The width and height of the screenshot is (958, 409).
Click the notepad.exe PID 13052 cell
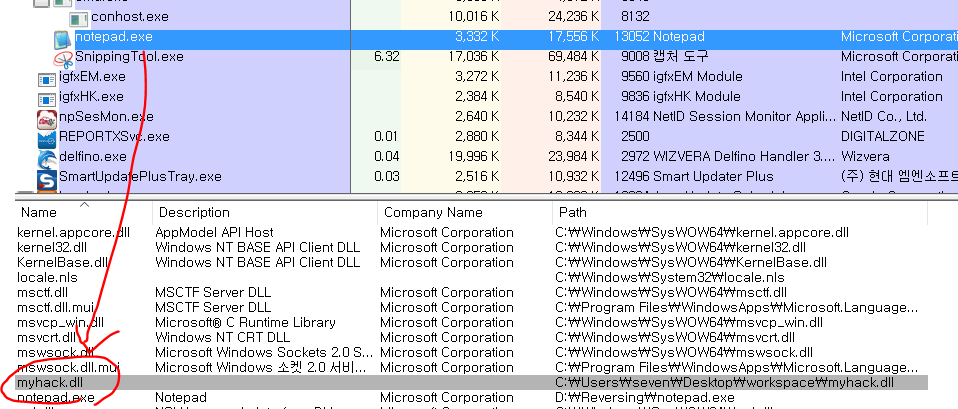tap(632, 37)
